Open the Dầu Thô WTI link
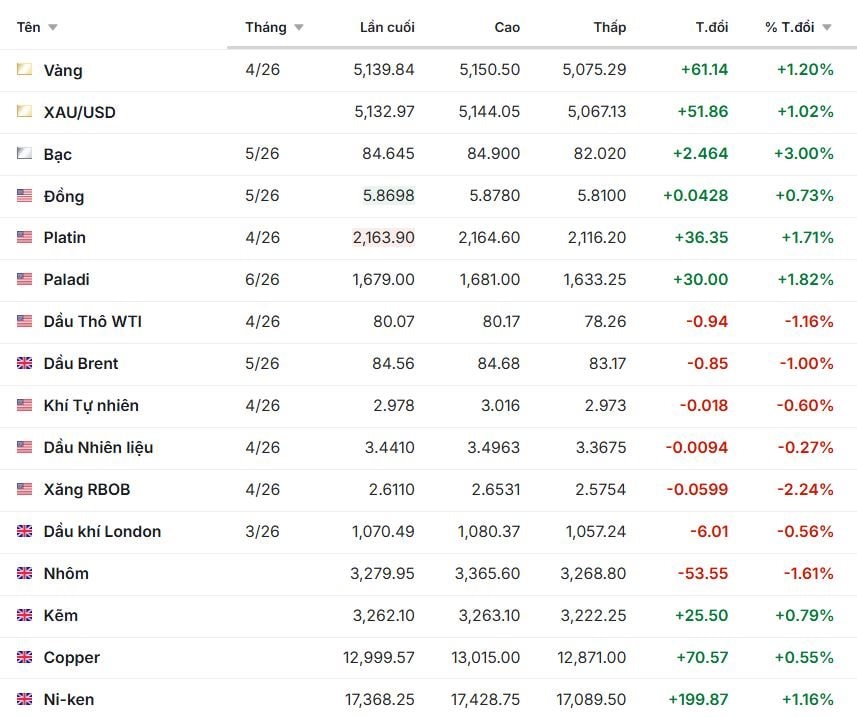This screenshot has height=718, width=857. click(93, 322)
